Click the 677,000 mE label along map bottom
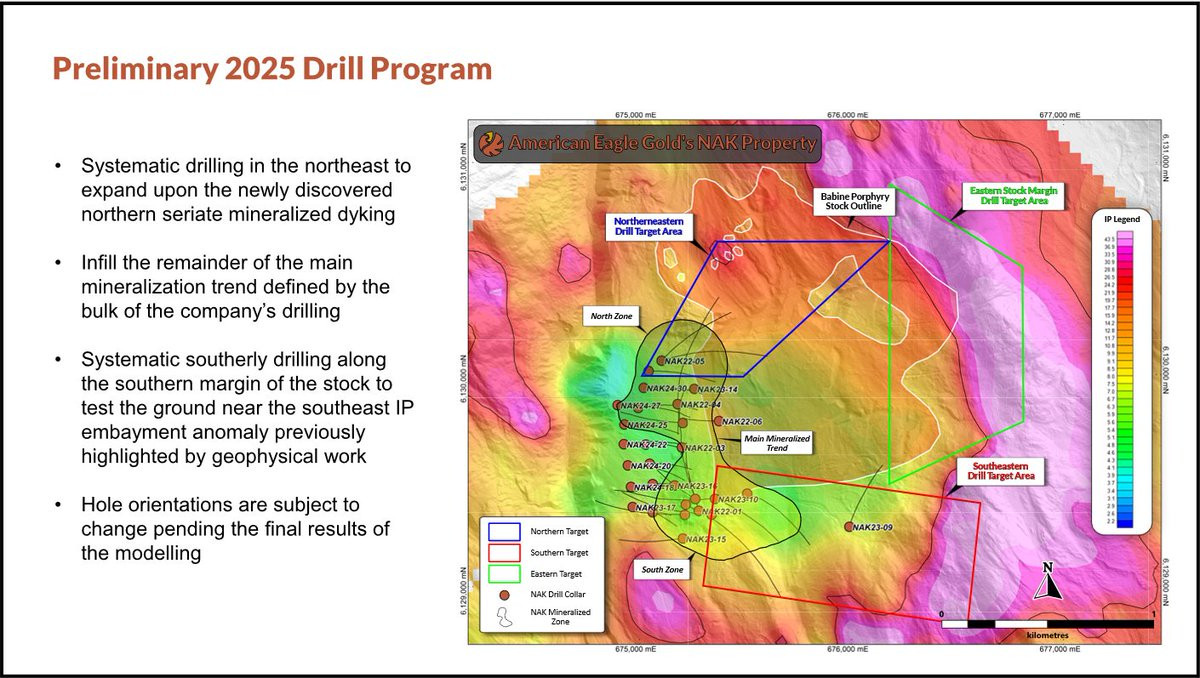Screen dimensions: 1200x678 1061,648
